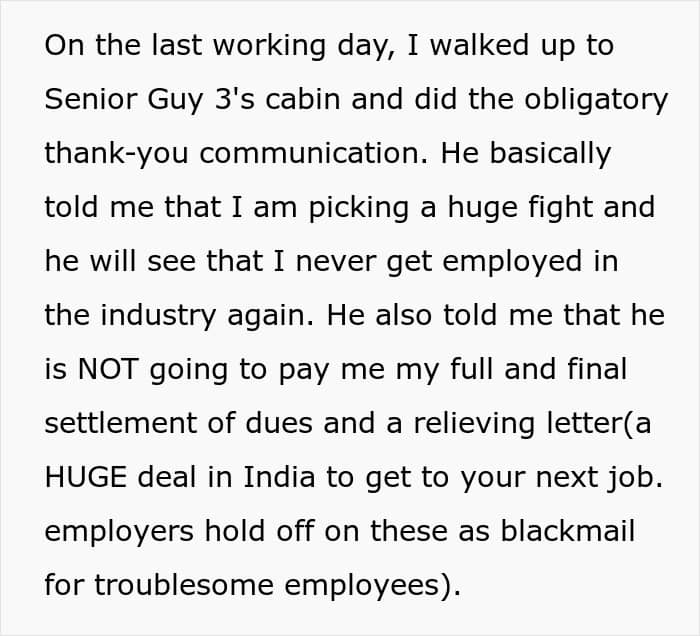Click on the word "dues"
The image size is (700, 636).
279,424
